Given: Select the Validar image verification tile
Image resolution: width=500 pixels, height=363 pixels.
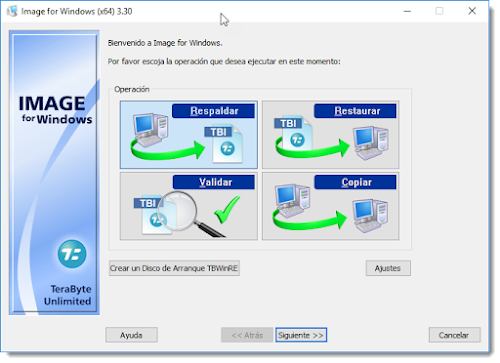Looking at the screenshot, I should click(189, 206).
